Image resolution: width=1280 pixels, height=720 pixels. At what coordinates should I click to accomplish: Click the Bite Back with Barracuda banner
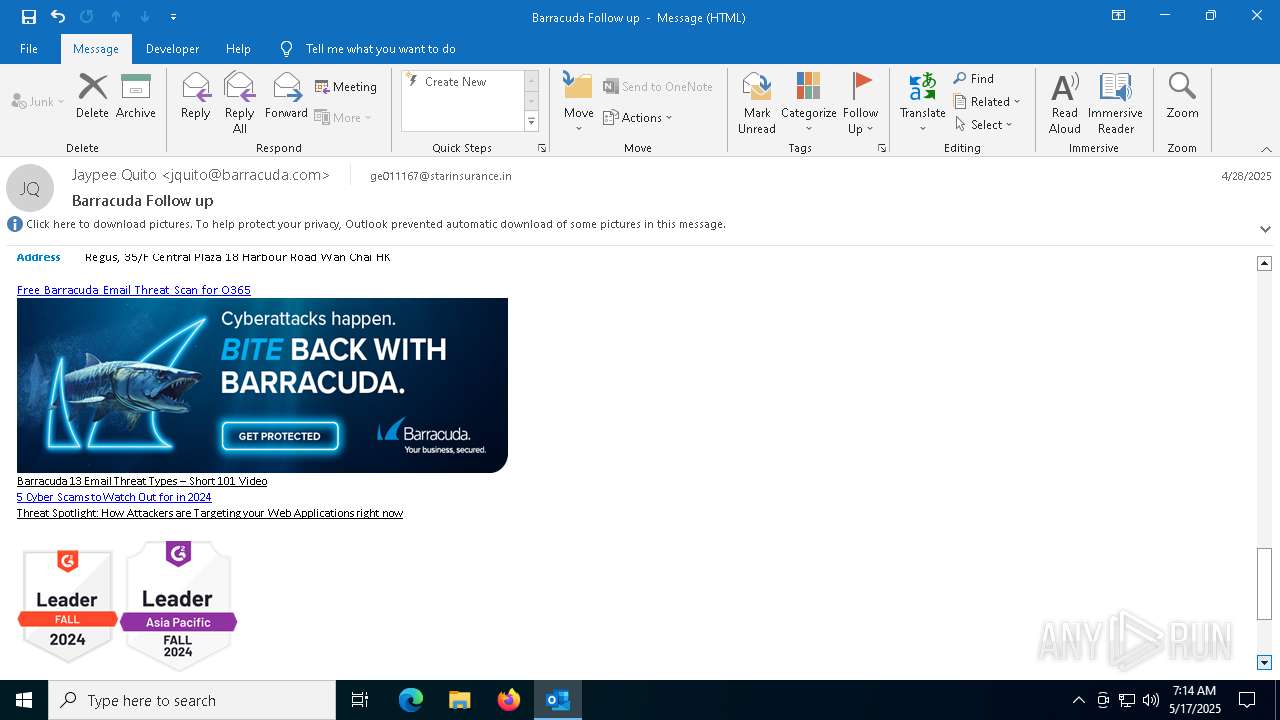click(262, 385)
